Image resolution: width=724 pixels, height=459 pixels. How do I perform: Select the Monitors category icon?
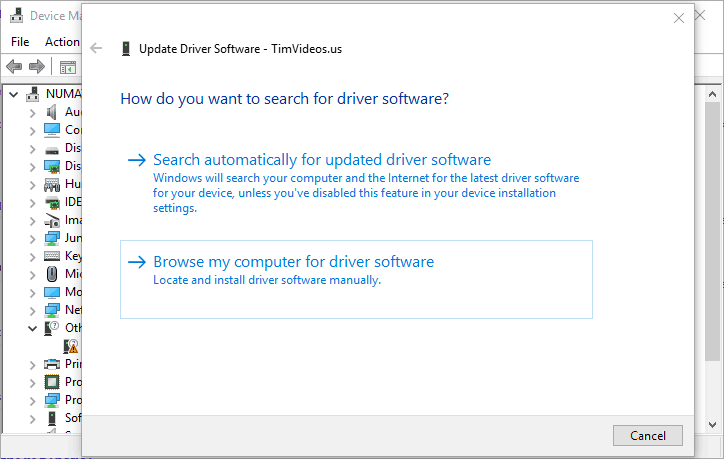point(52,292)
